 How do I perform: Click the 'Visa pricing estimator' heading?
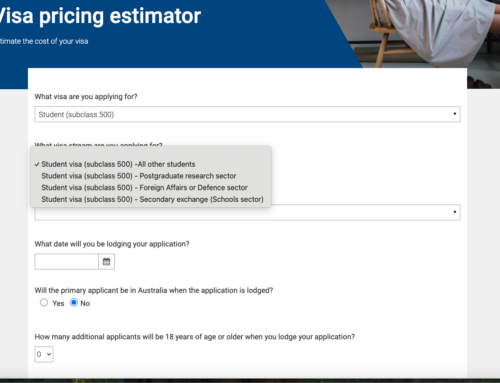click(100, 16)
